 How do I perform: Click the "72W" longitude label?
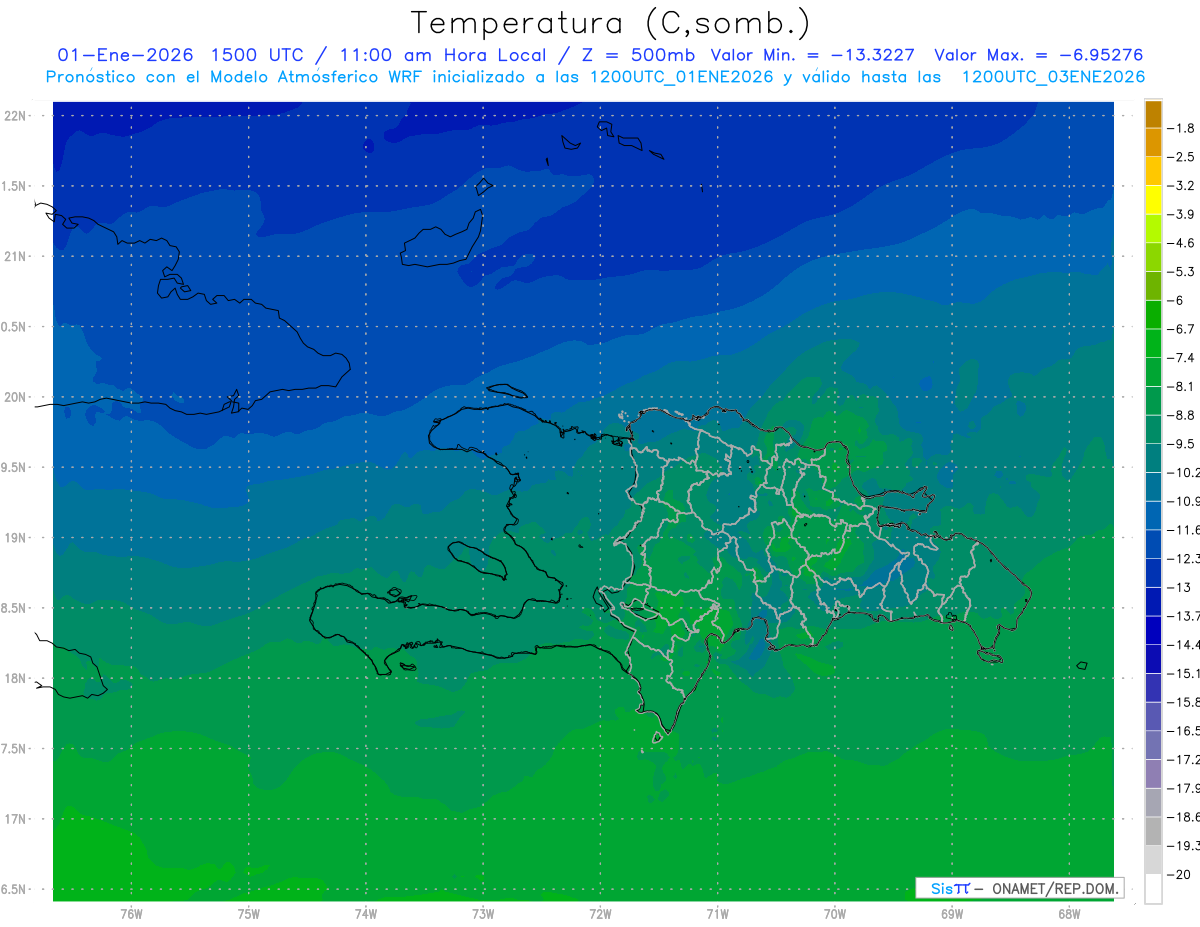[600, 914]
